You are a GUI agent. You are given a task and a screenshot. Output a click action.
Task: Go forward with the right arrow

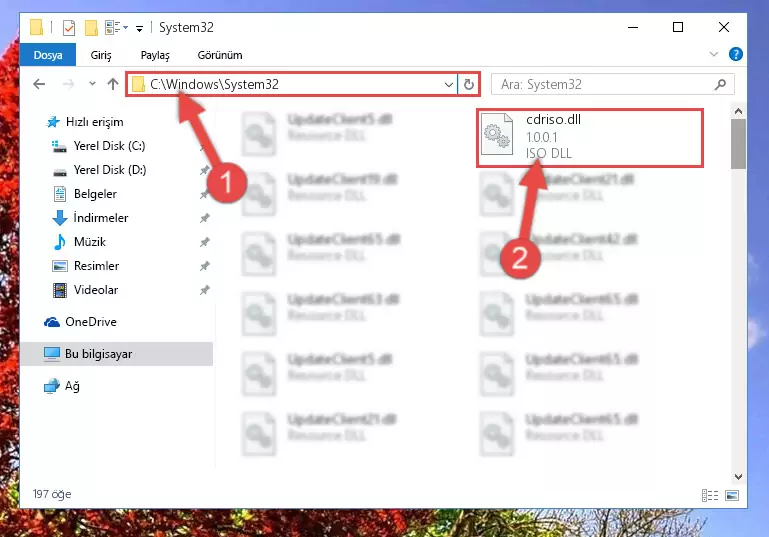click(x=69, y=84)
